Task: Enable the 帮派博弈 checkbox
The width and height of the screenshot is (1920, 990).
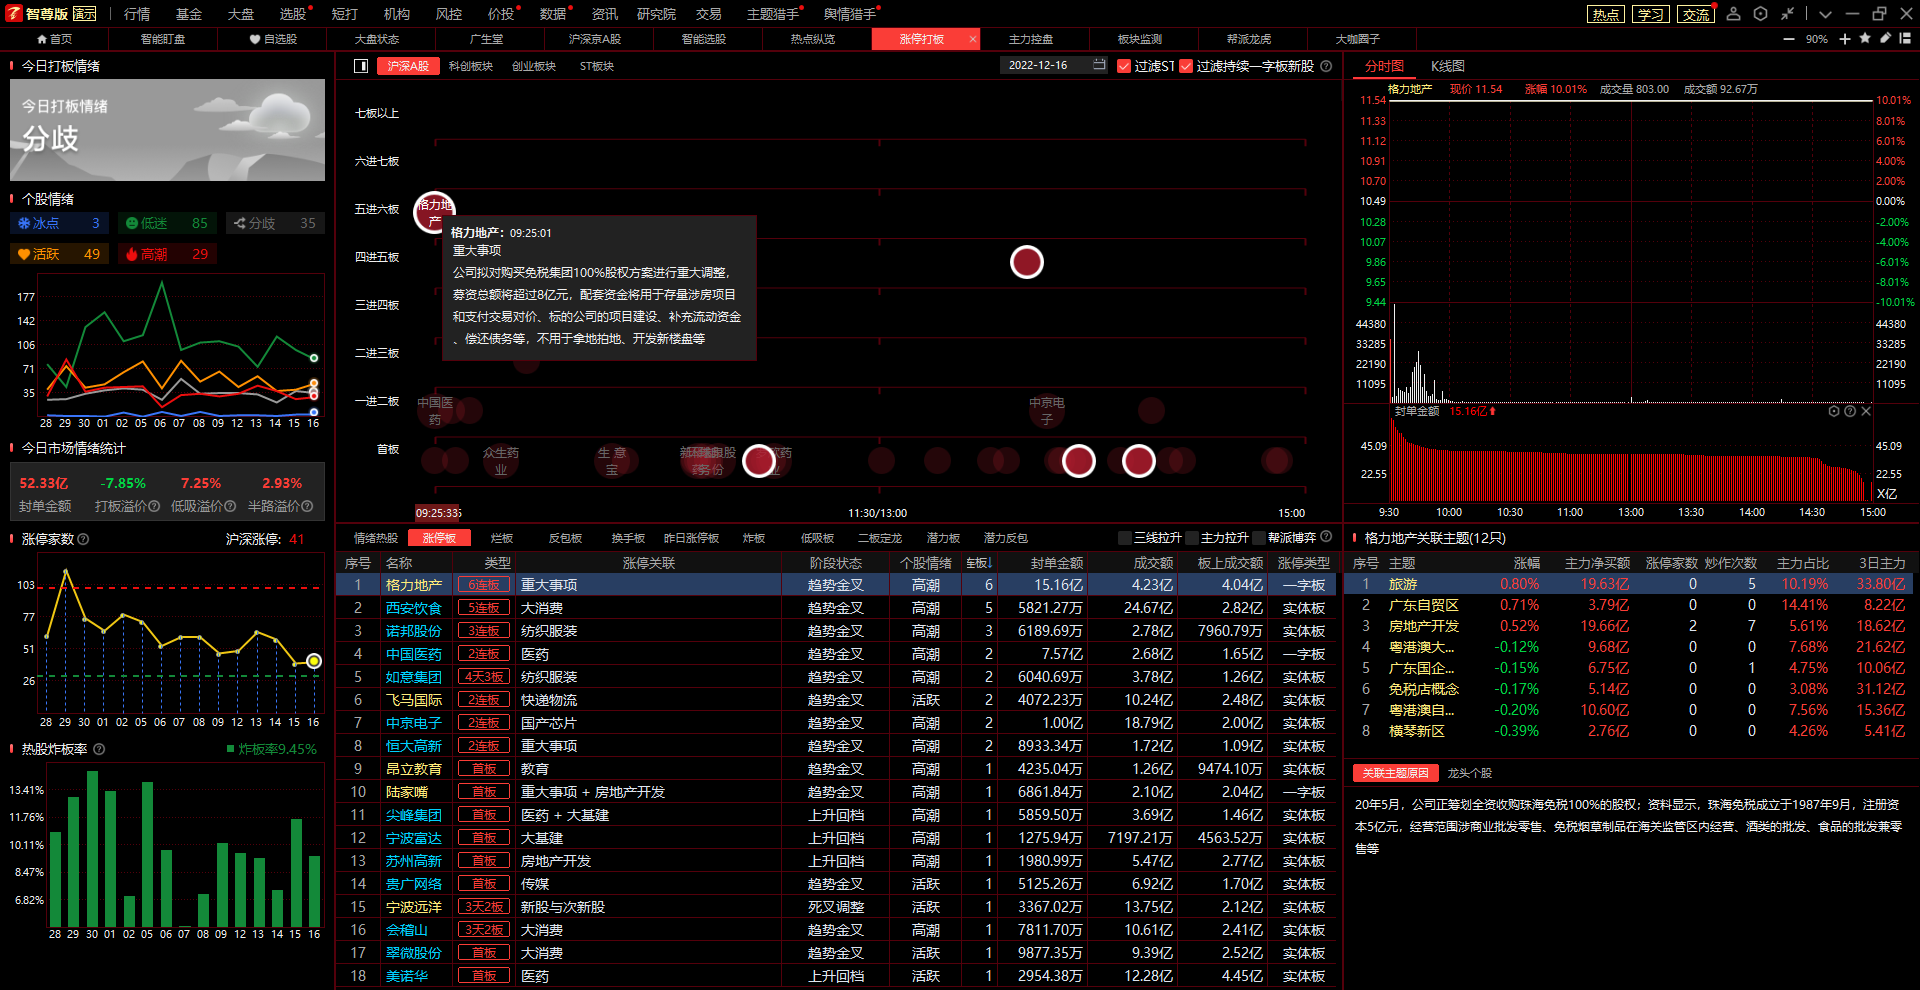Action: tap(1259, 538)
